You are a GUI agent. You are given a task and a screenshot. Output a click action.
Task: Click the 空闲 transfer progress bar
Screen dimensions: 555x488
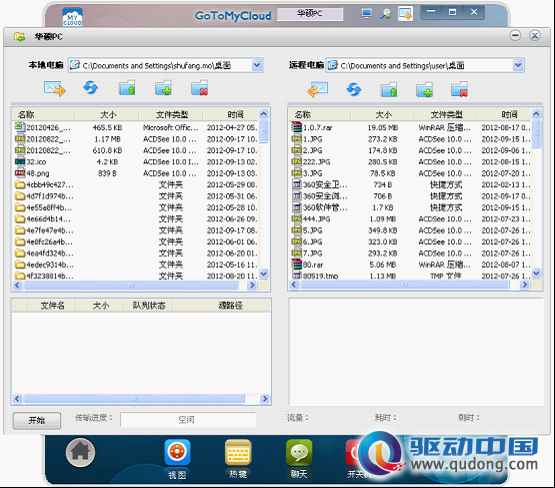188,420
